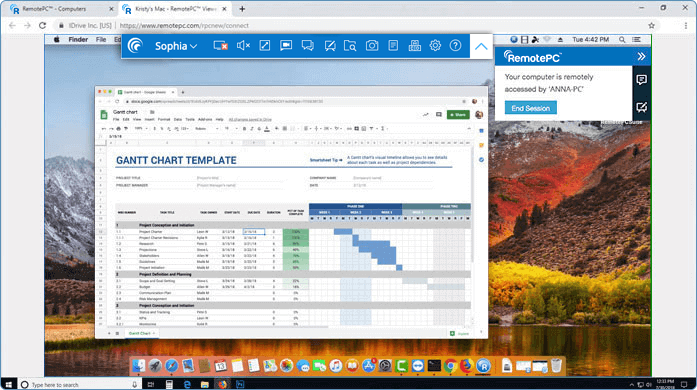Collapse the RemotePC viewer toolbar chevron
The image size is (697, 390).
click(x=481, y=46)
